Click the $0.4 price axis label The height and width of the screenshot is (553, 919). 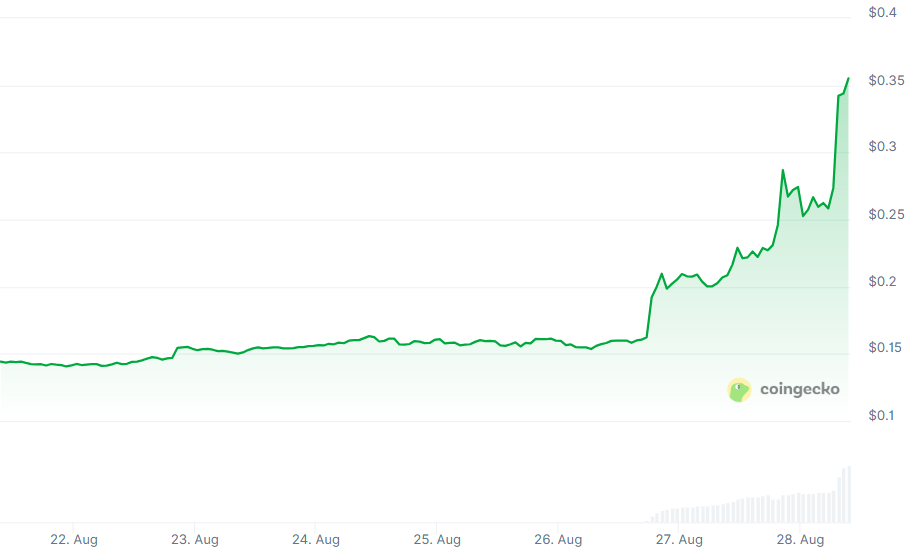coord(882,13)
